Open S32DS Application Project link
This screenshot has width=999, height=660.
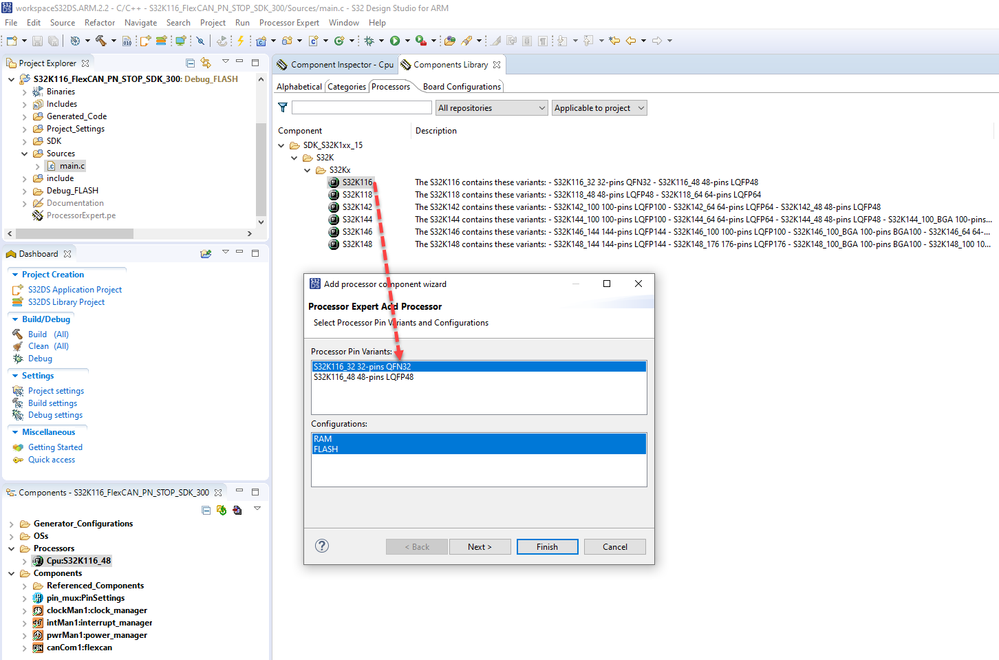point(75,290)
